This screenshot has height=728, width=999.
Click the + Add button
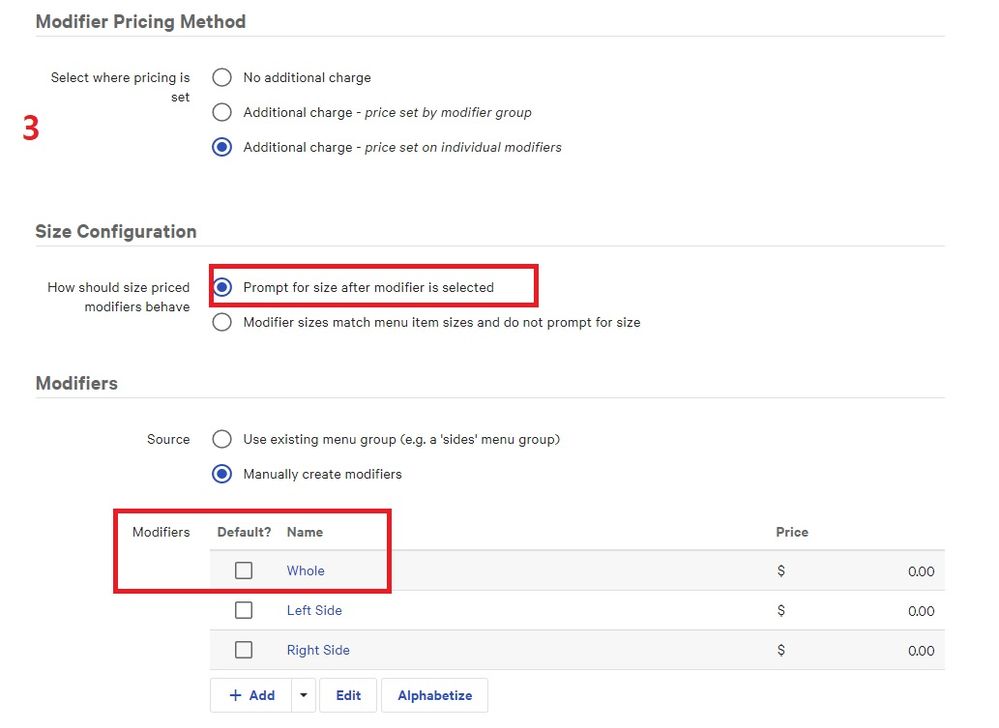(251, 695)
